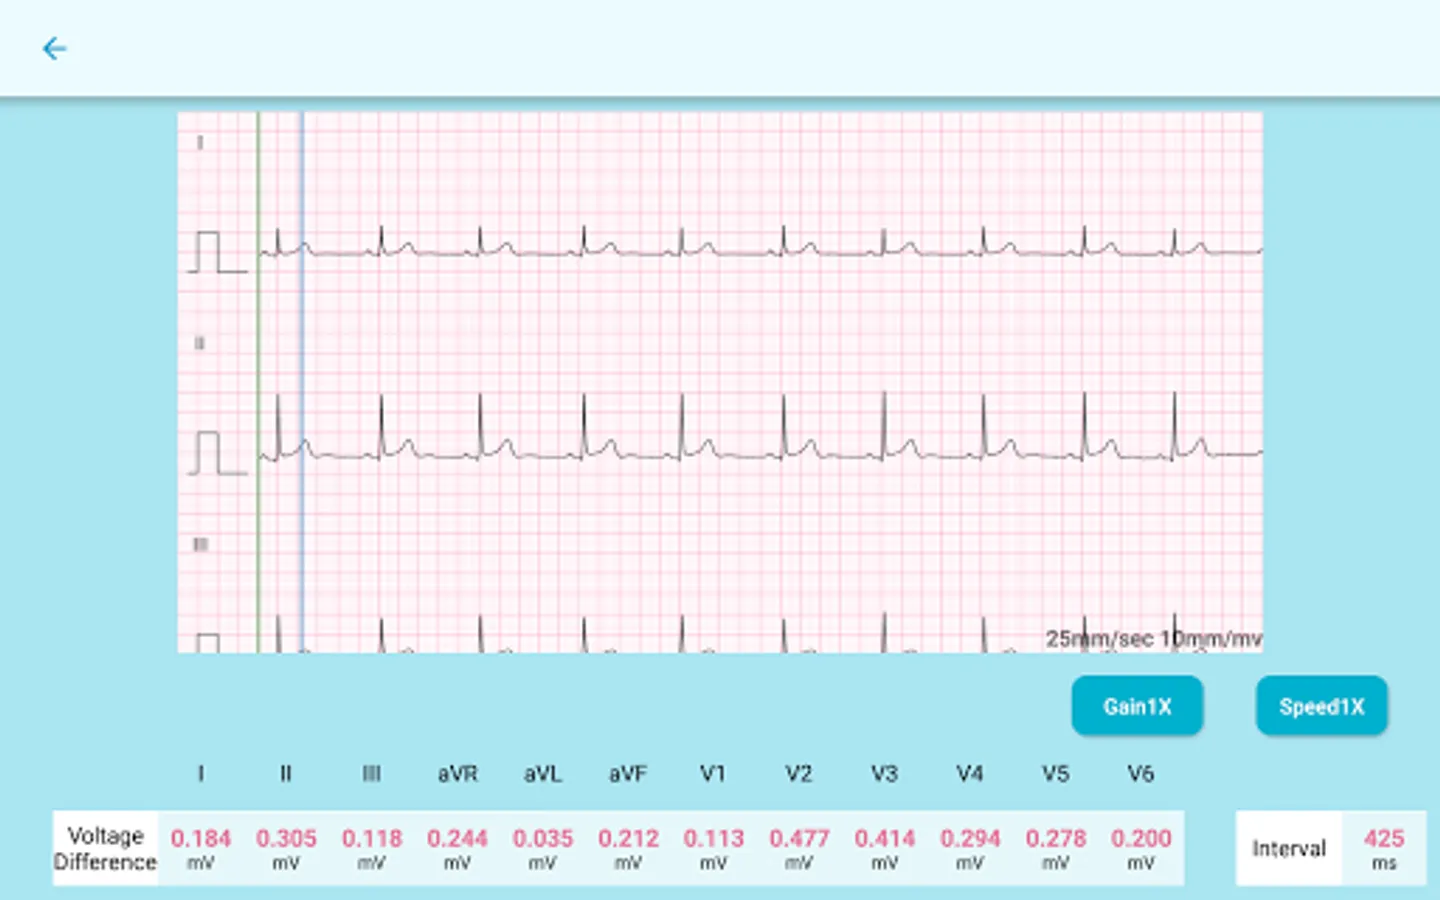Viewport: 1440px width, 900px height.
Task: Tap the Gain1X button
Action: coord(1137,706)
